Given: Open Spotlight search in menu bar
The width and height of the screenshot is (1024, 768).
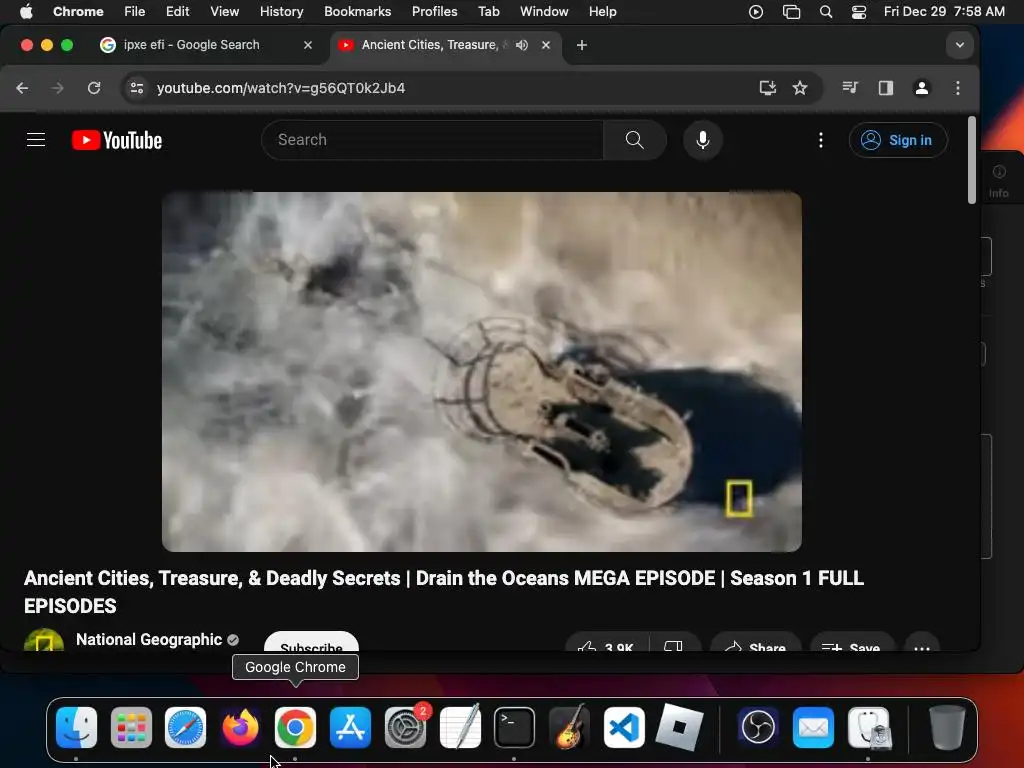Looking at the screenshot, I should [x=825, y=11].
